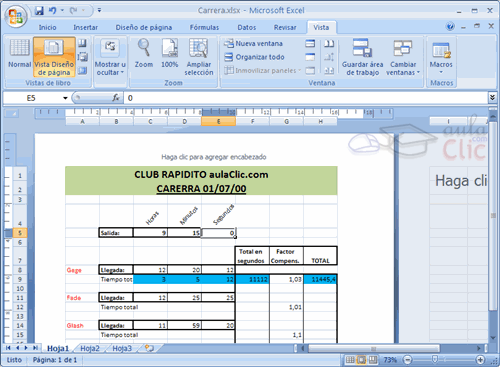Open the Mostrar u ocultar dropdown
The width and height of the screenshot is (500, 367).
pyautogui.click(x=110, y=58)
